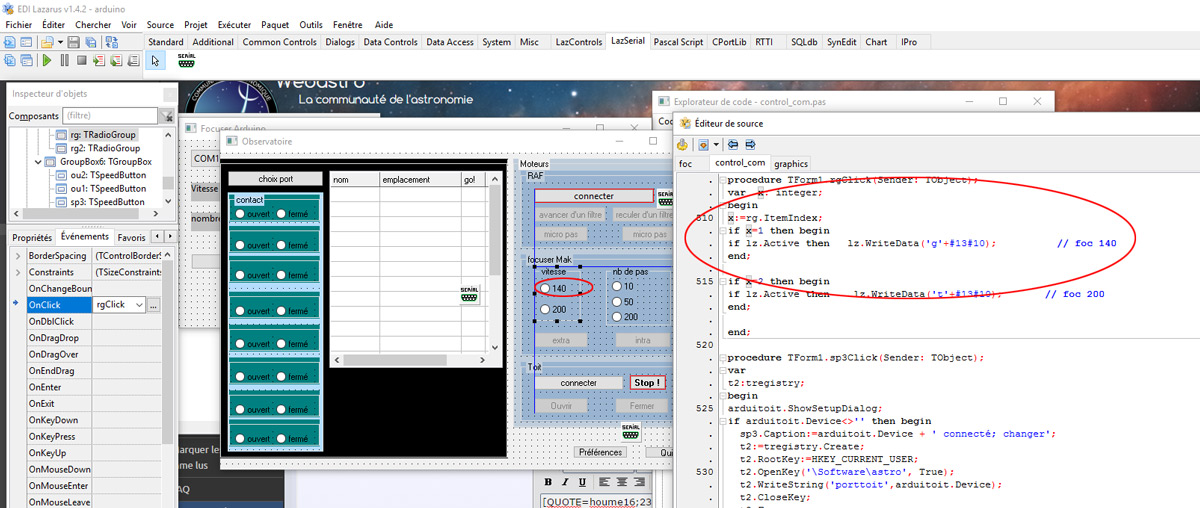The image size is (1200, 508).
Task: Click the Save All toolbar icon
Action: pyautogui.click(x=90, y=42)
